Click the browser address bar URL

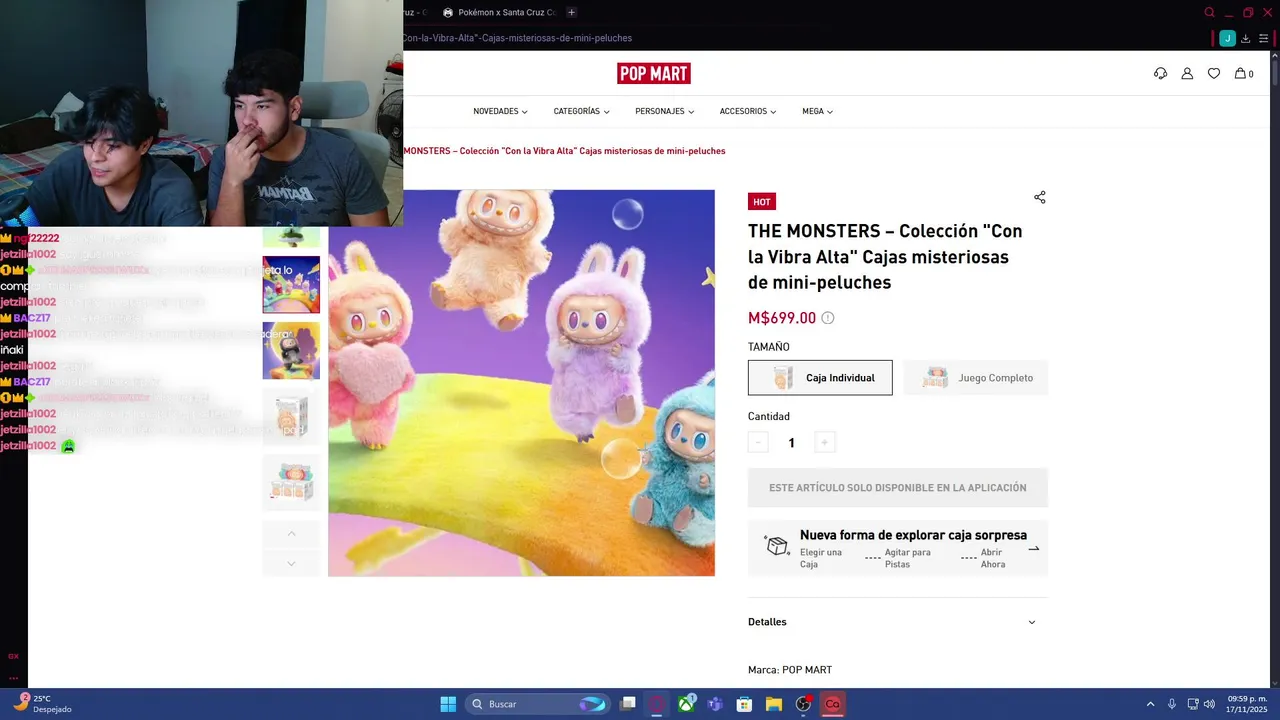518,38
